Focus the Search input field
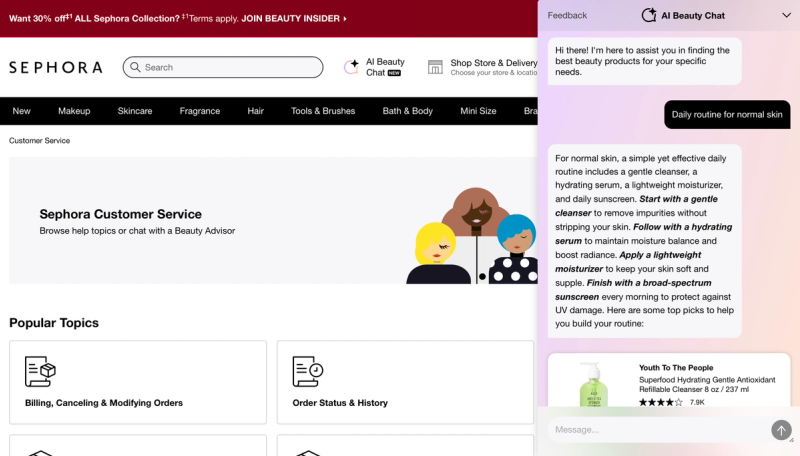The width and height of the screenshot is (800, 456). pyautogui.click(x=223, y=67)
